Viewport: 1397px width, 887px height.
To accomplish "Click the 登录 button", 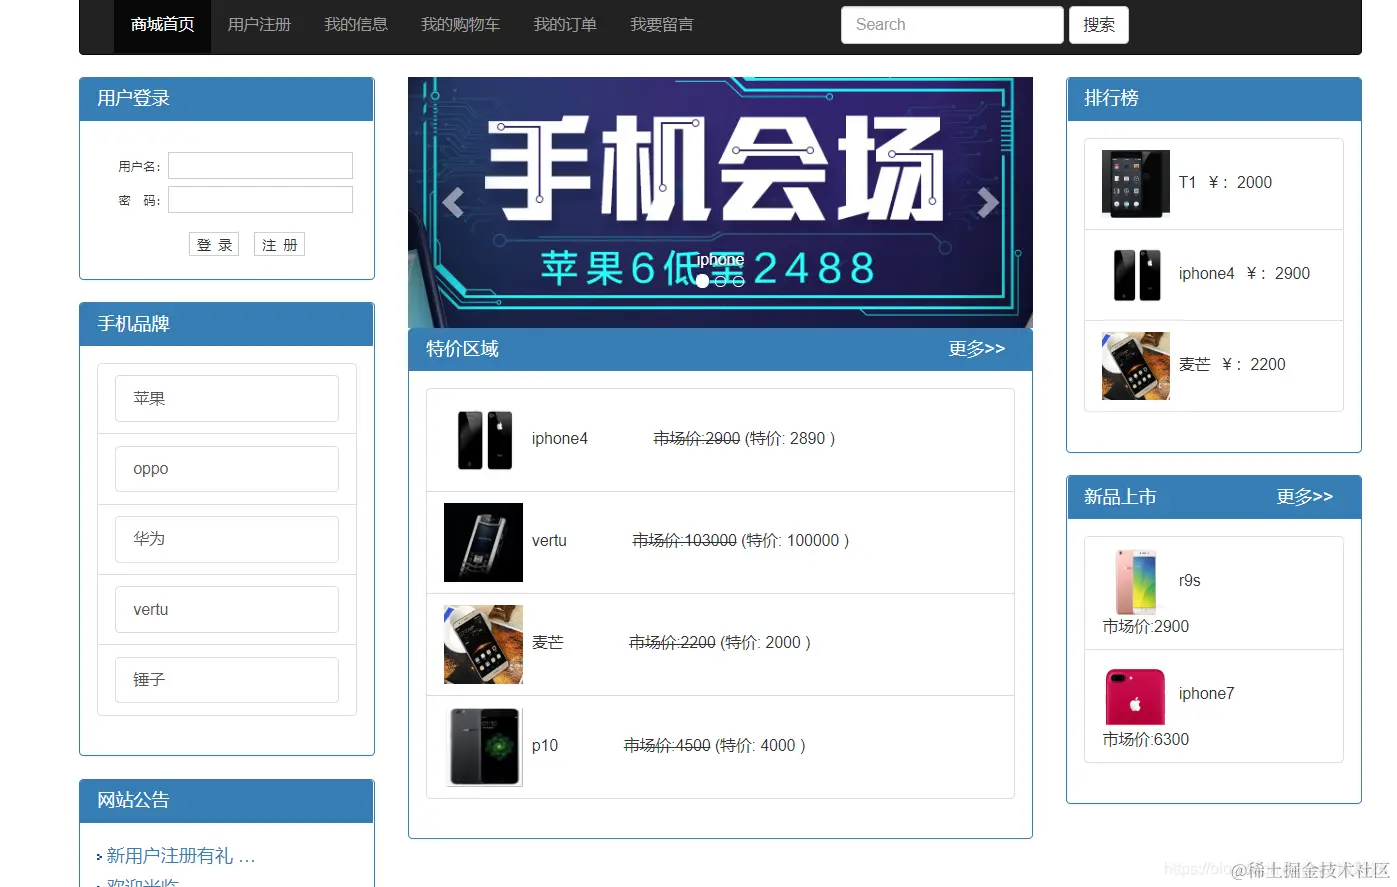I will point(214,244).
